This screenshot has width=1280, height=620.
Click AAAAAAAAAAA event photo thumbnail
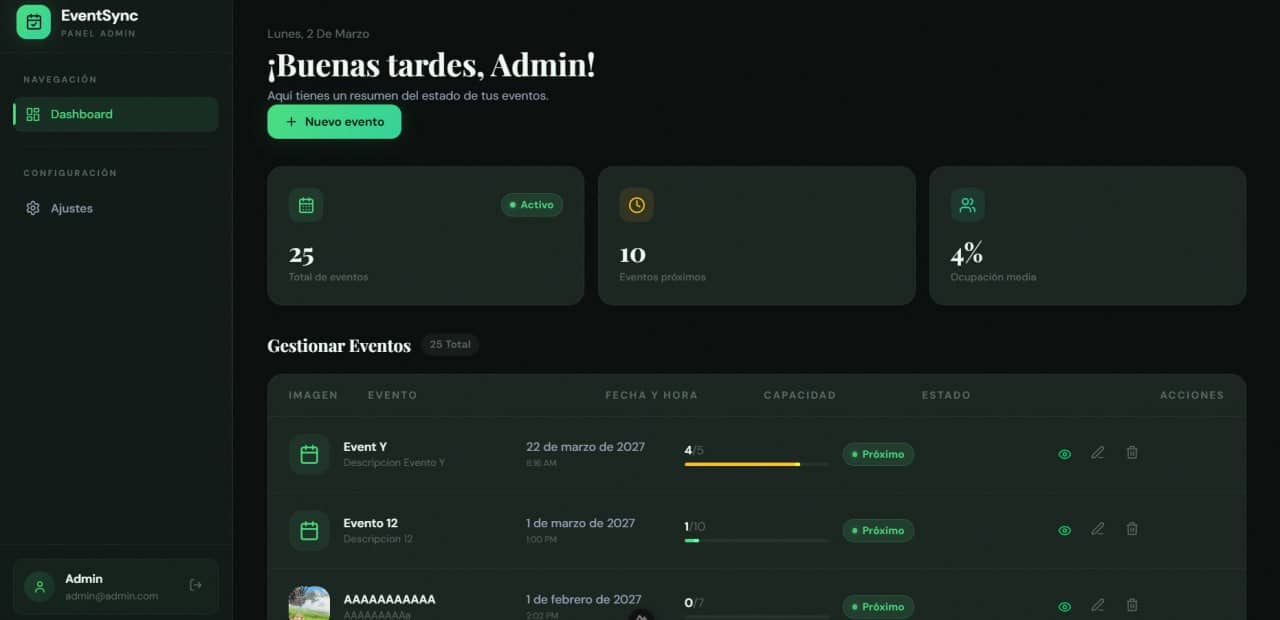coord(309,603)
